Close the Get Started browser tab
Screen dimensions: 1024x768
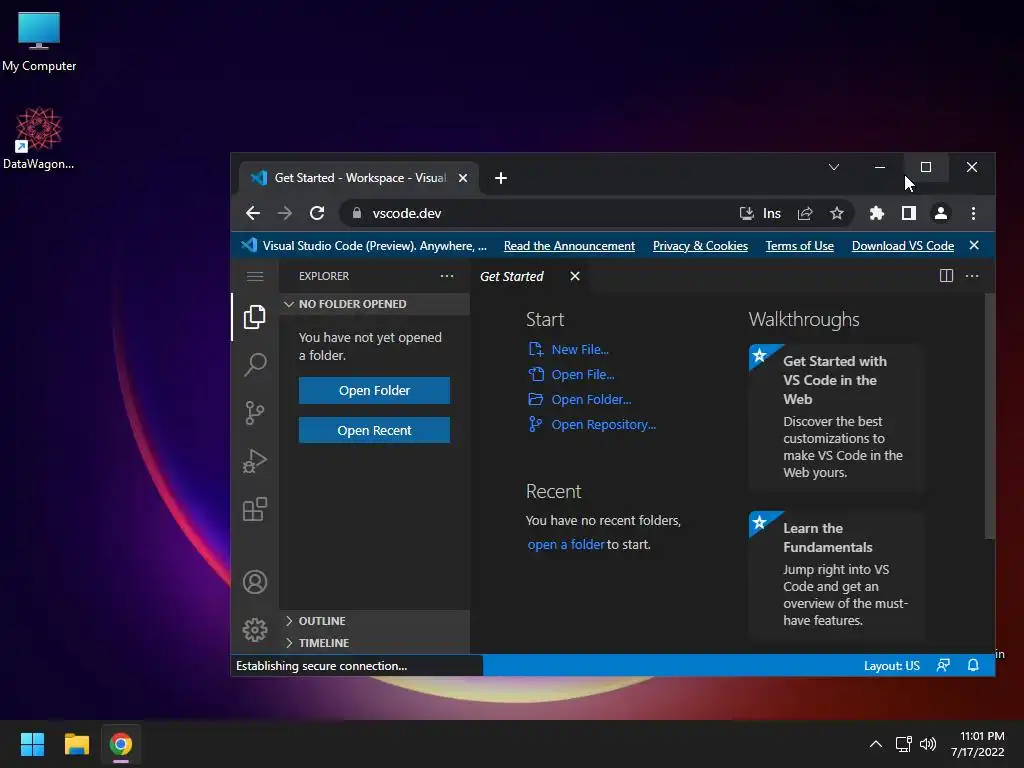462,178
